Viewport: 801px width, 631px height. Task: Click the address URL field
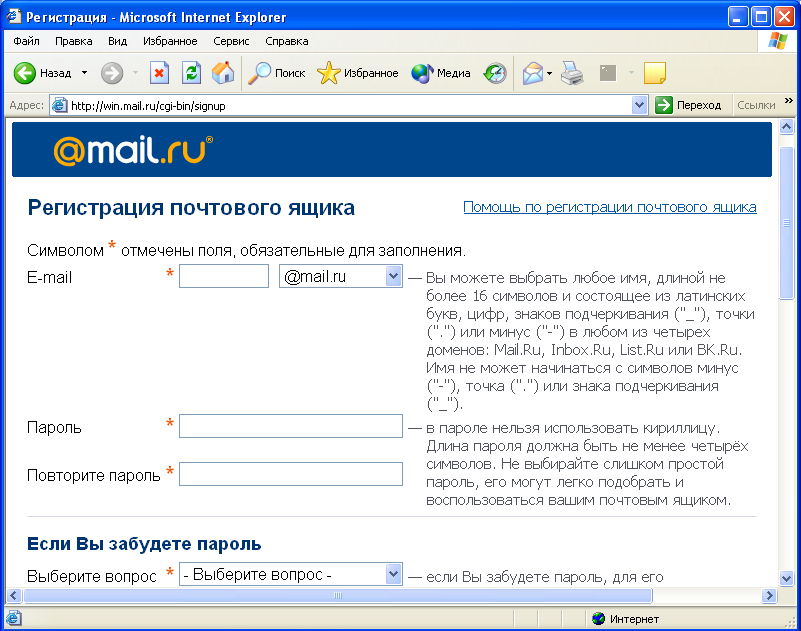[349, 105]
